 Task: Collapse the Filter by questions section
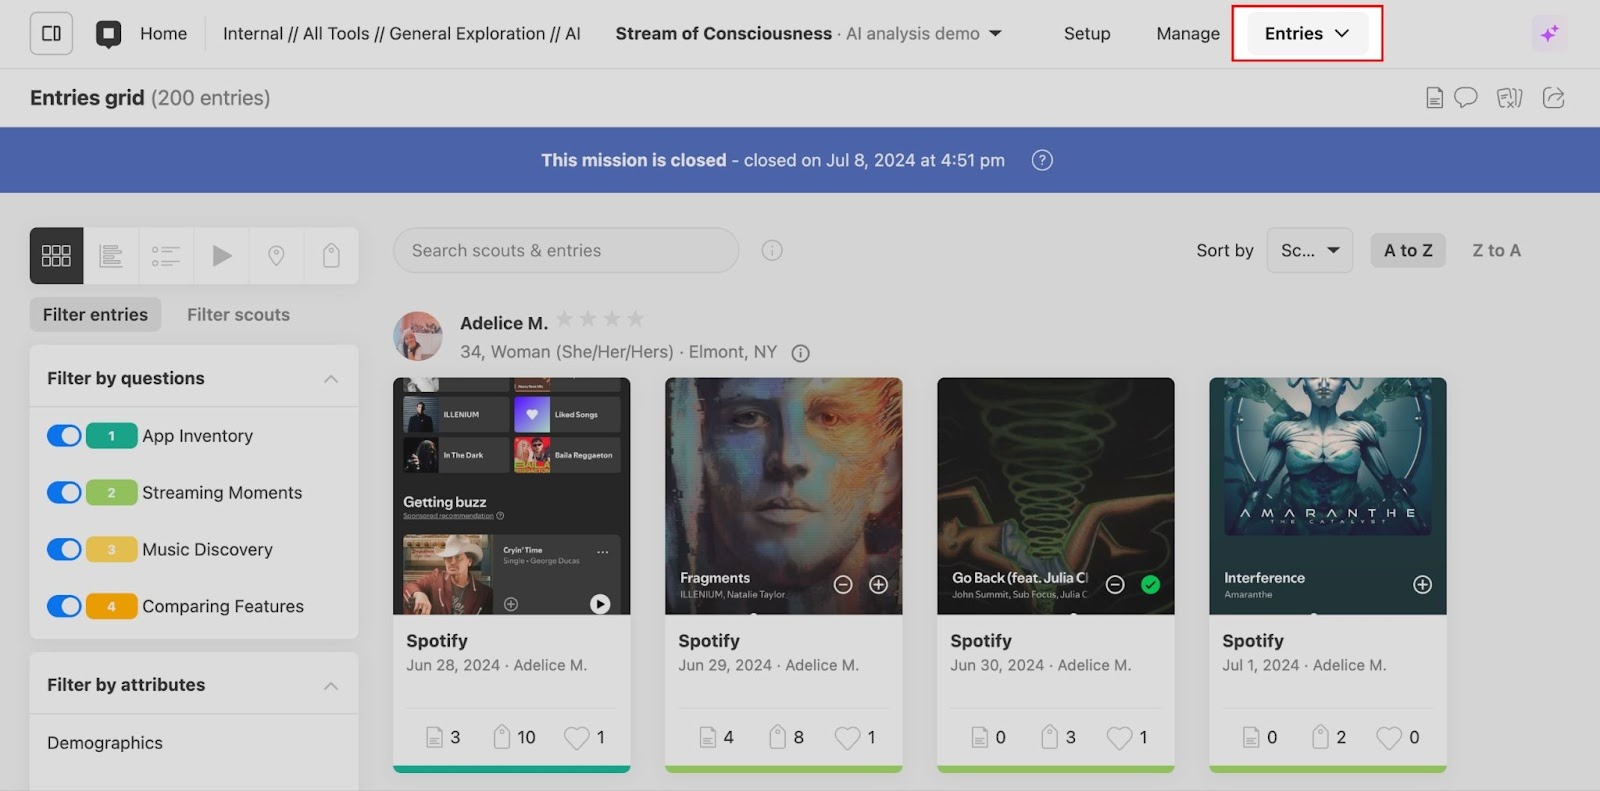tap(331, 379)
